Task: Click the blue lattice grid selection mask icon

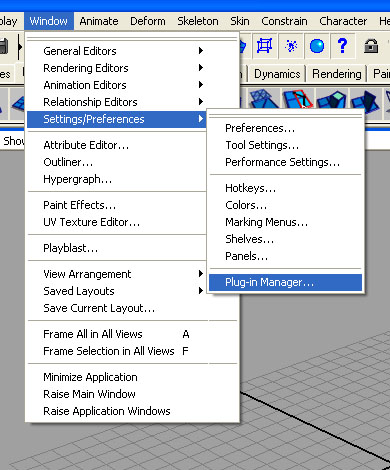Action: [x=264, y=46]
